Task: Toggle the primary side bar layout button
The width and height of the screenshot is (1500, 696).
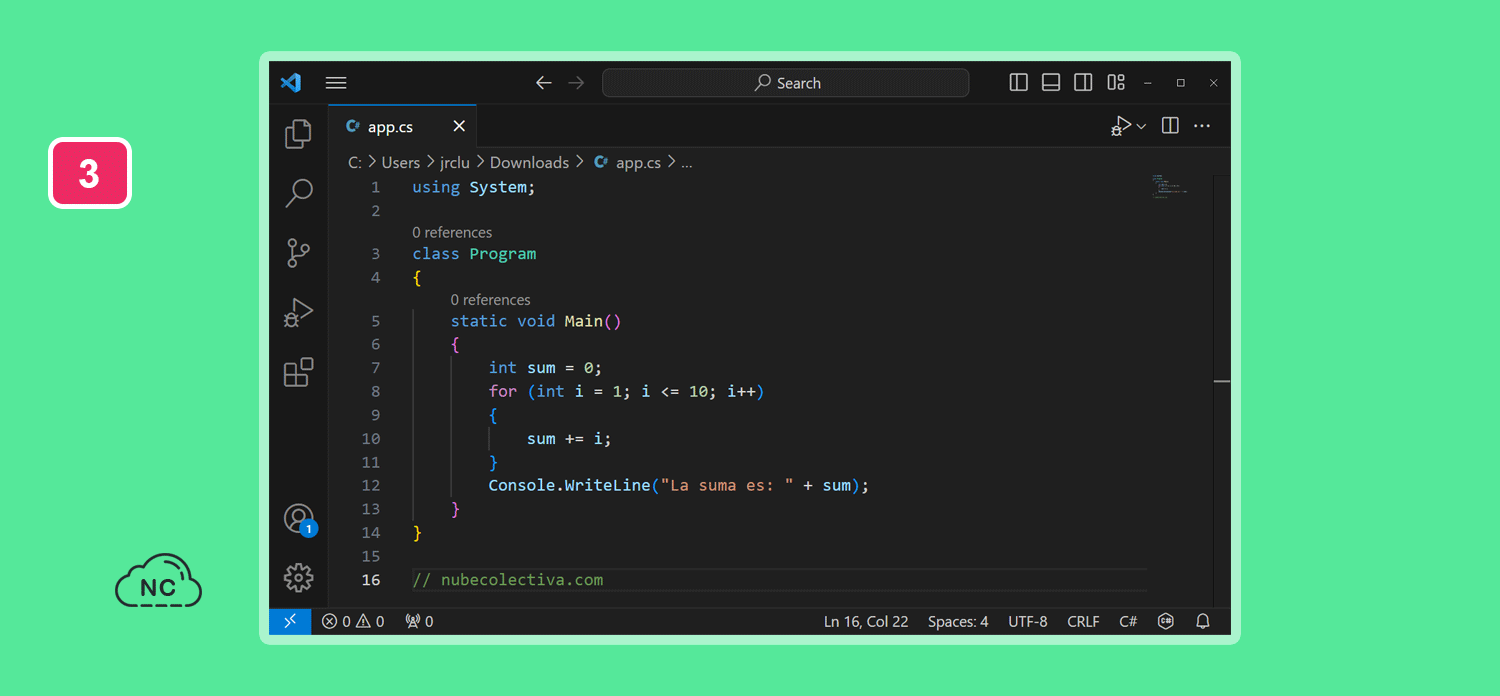Action: pos(1018,83)
